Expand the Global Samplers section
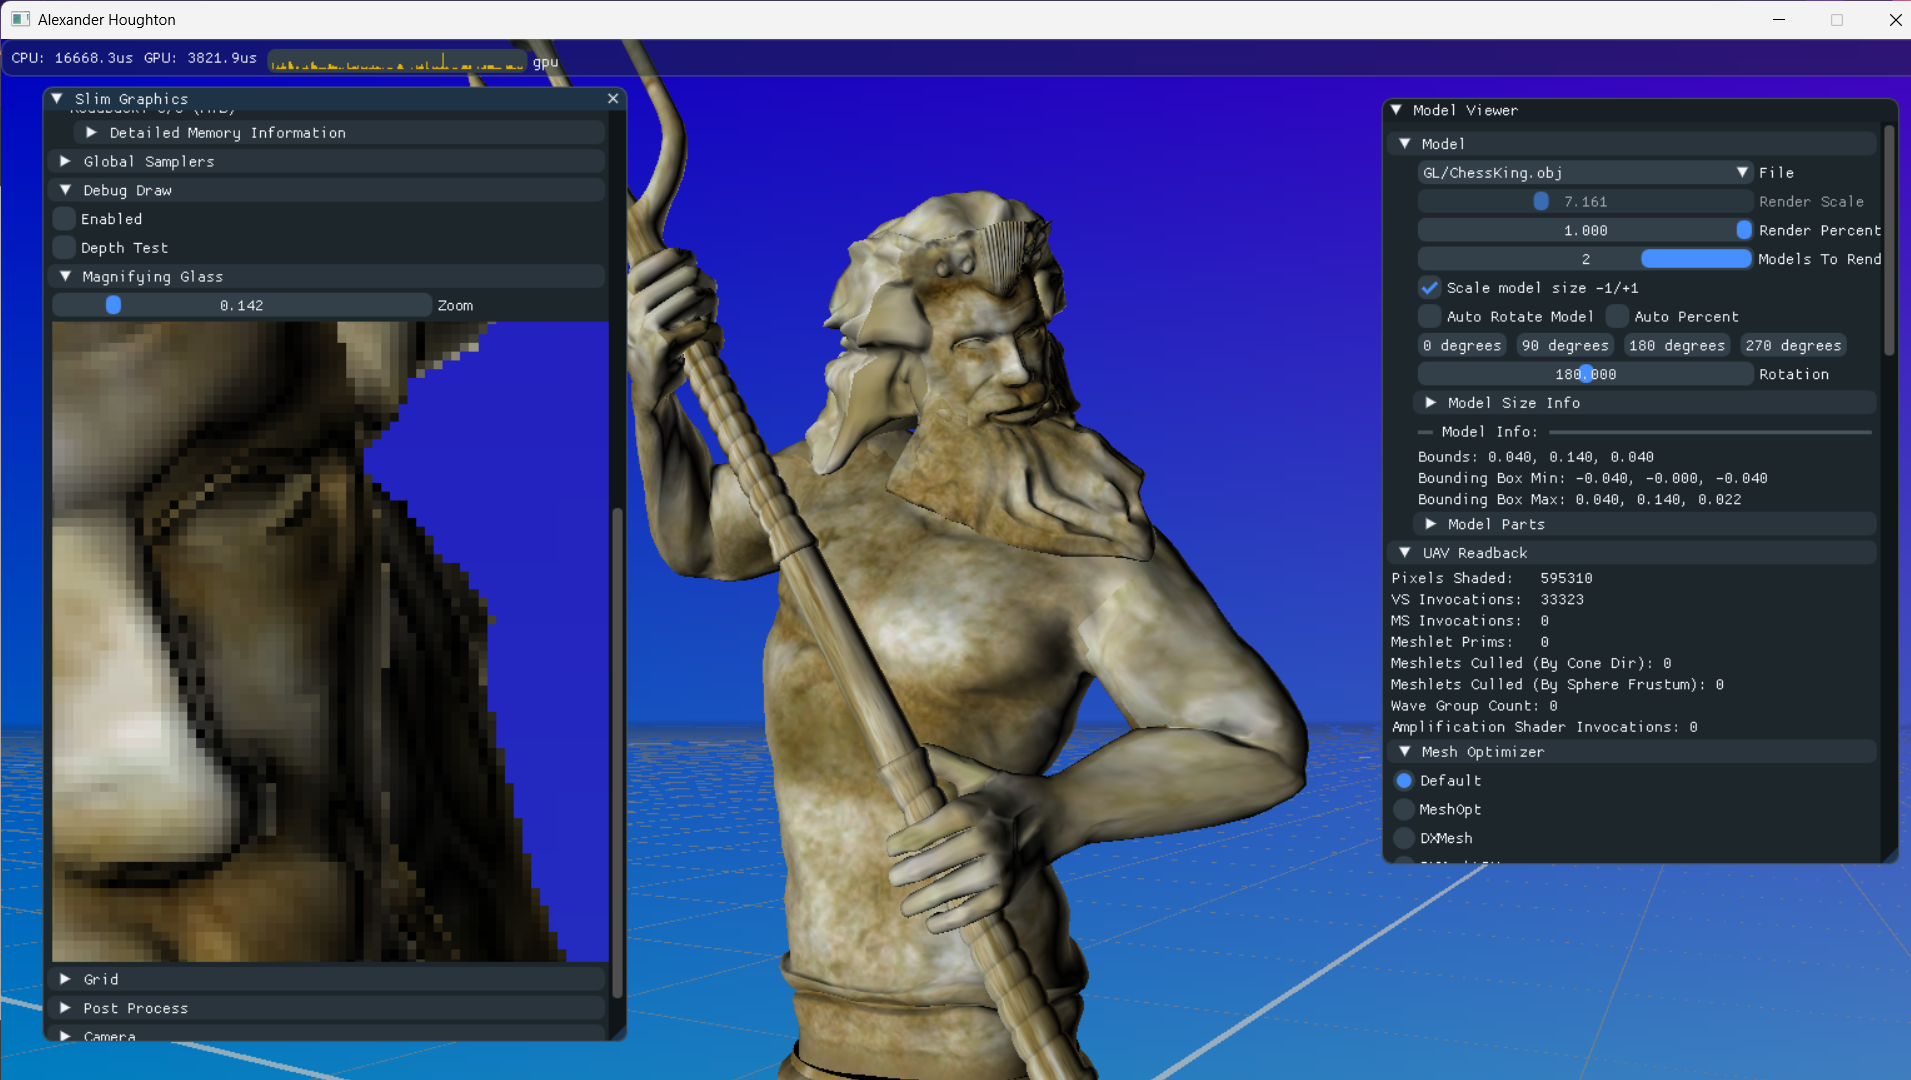1911x1080 pixels. click(x=65, y=161)
